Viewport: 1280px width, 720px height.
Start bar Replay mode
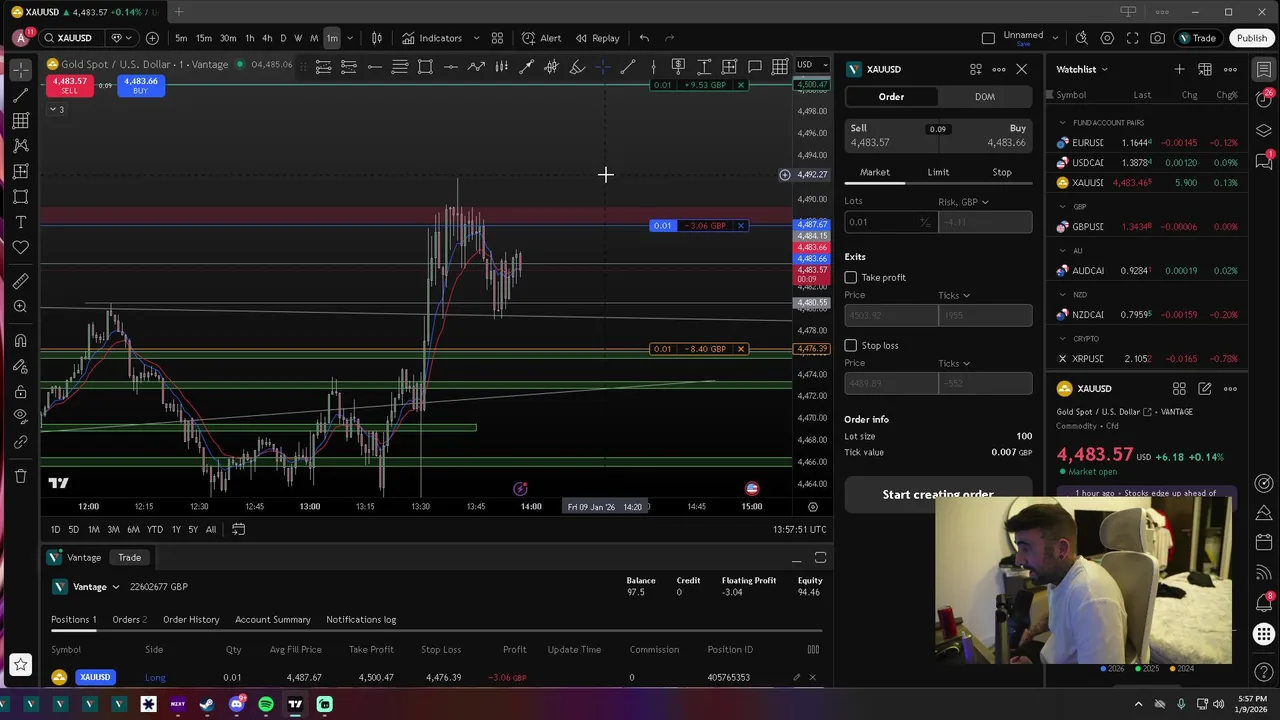point(596,38)
